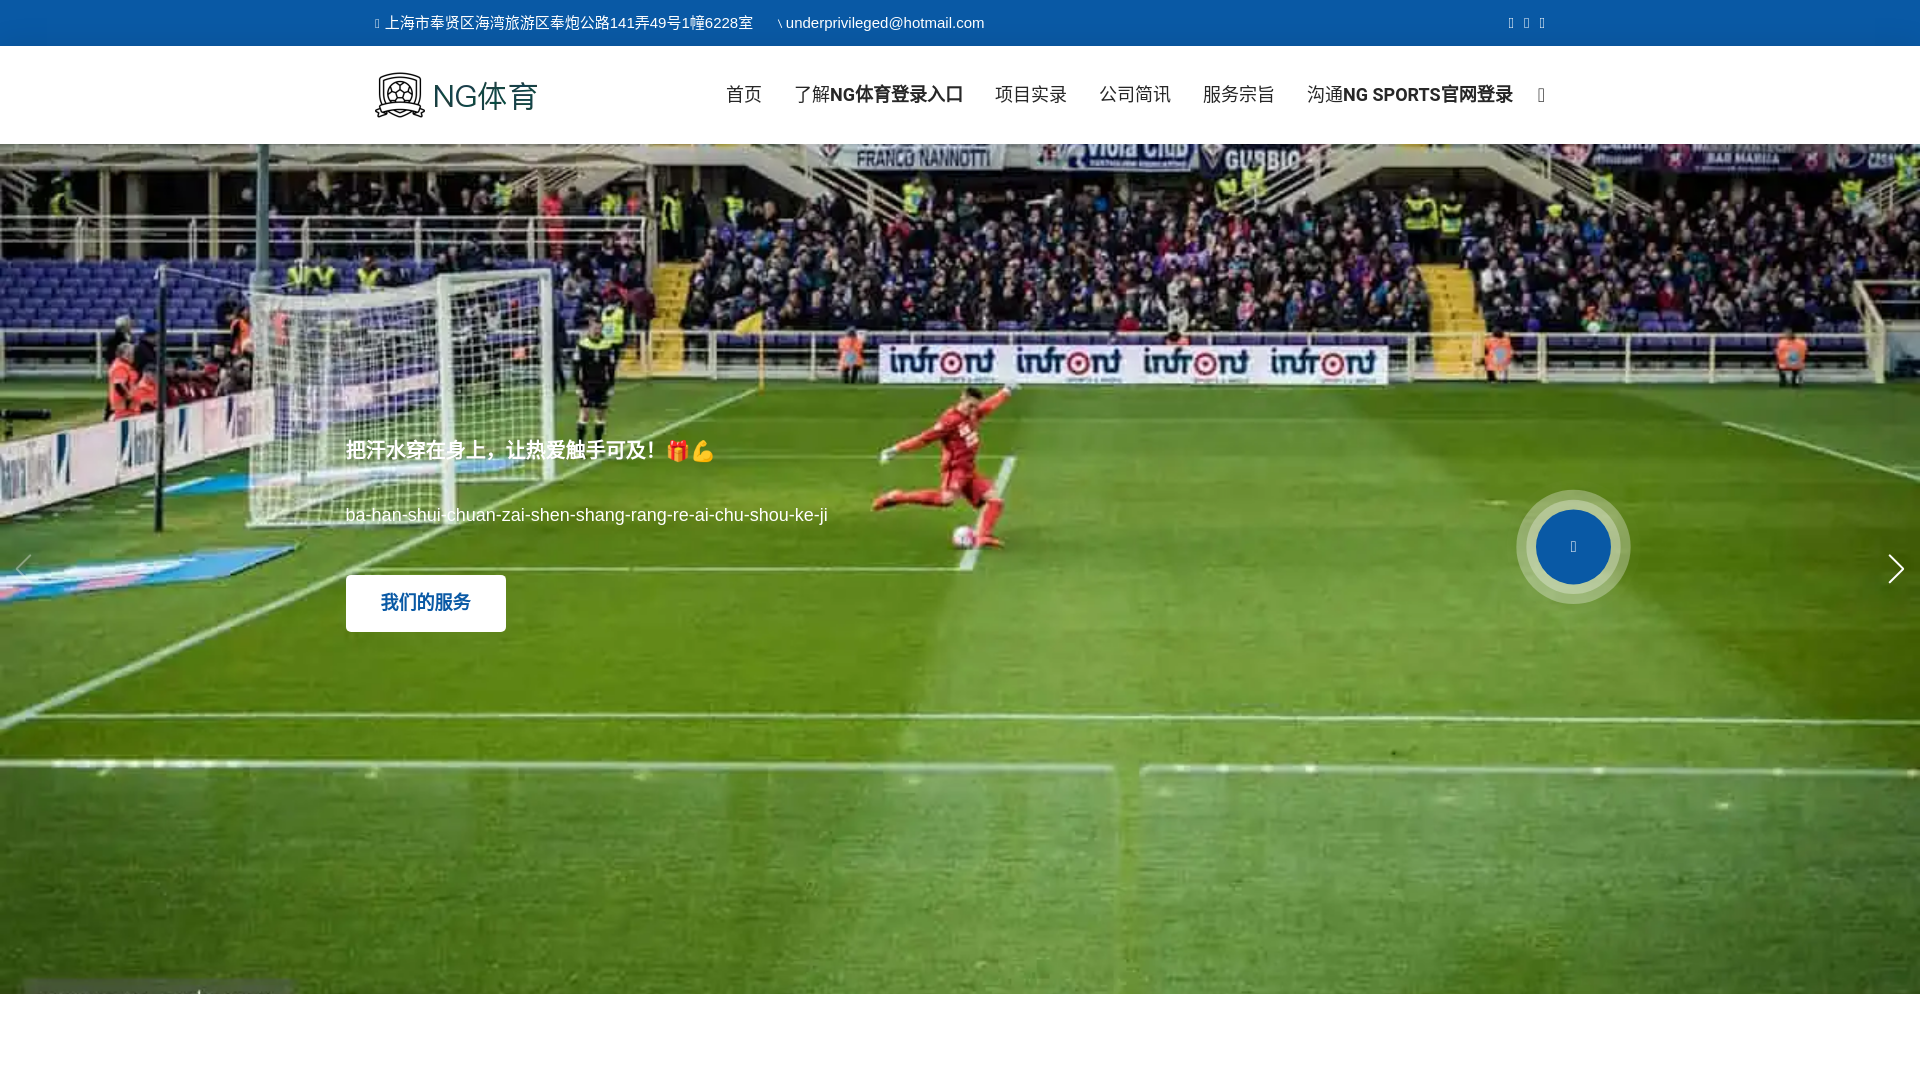
Task: Go to next slide with right arrow
Action: tap(1895, 569)
